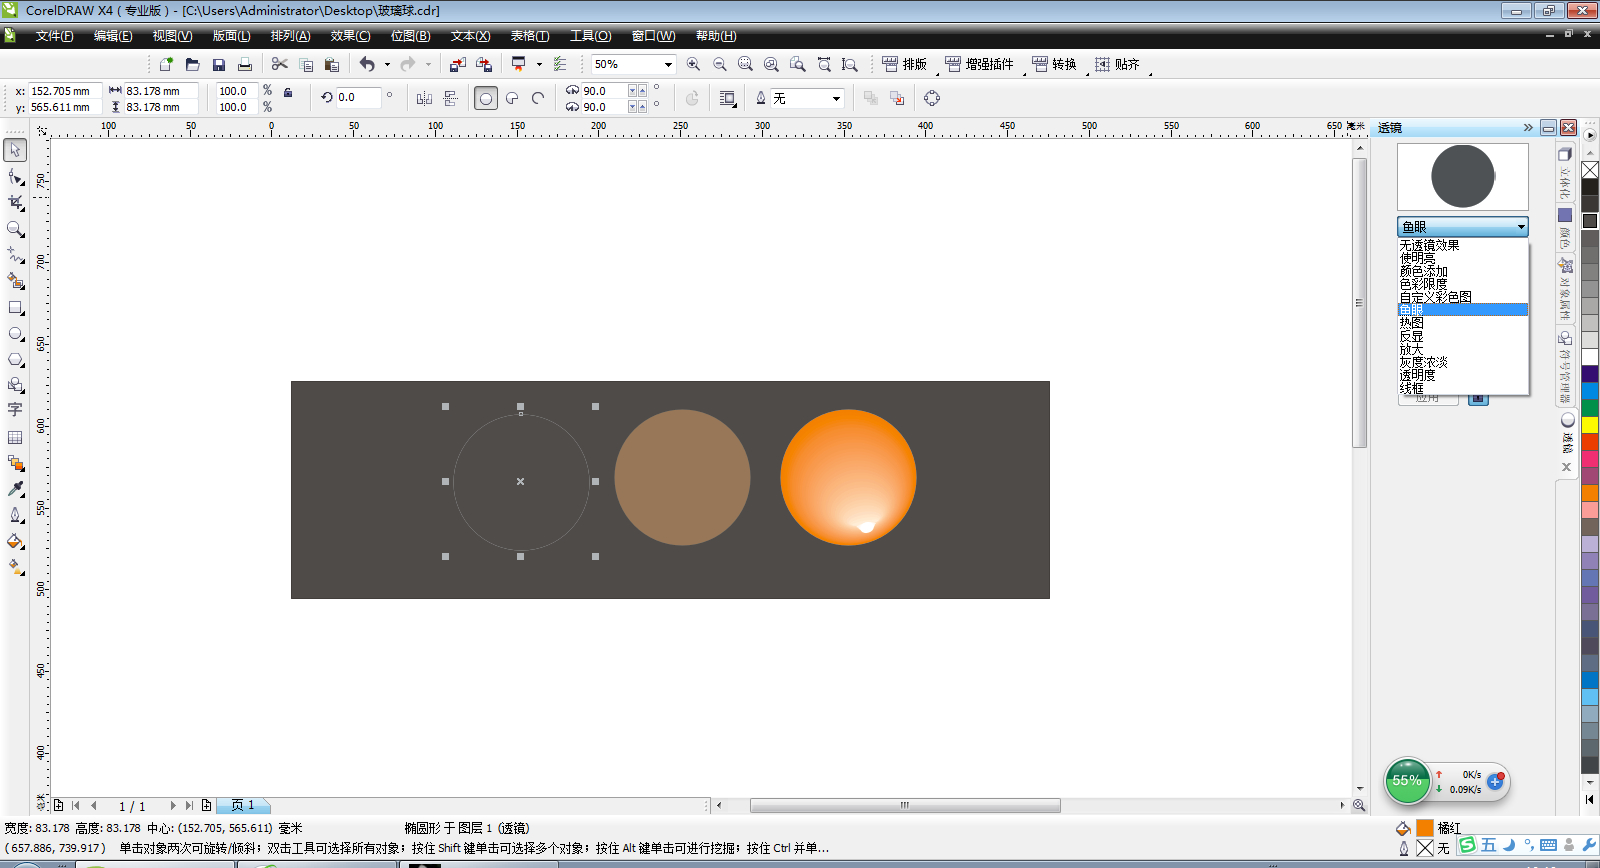
Task: Select the Eyedropper tool
Action: 15,489
